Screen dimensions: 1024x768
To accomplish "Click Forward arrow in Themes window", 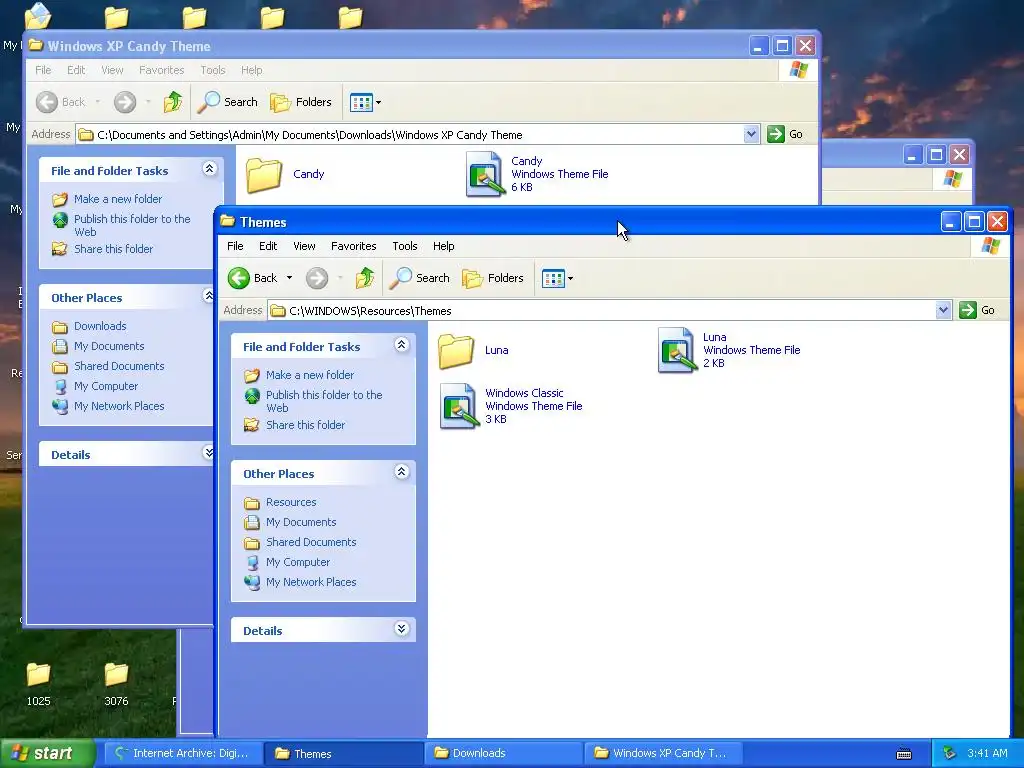I will pos(317,278).
